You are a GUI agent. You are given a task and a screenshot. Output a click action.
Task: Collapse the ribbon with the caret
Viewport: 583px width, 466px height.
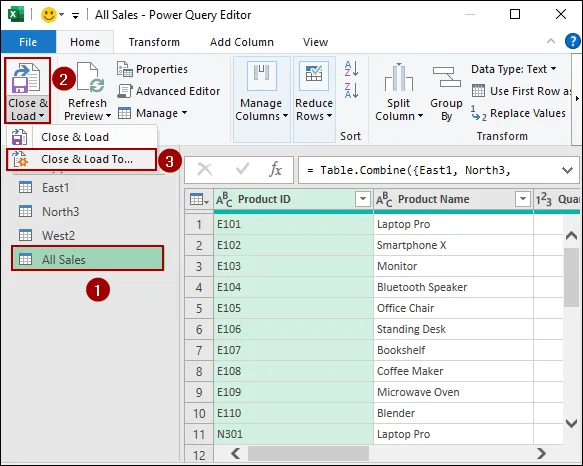(551, 41)
